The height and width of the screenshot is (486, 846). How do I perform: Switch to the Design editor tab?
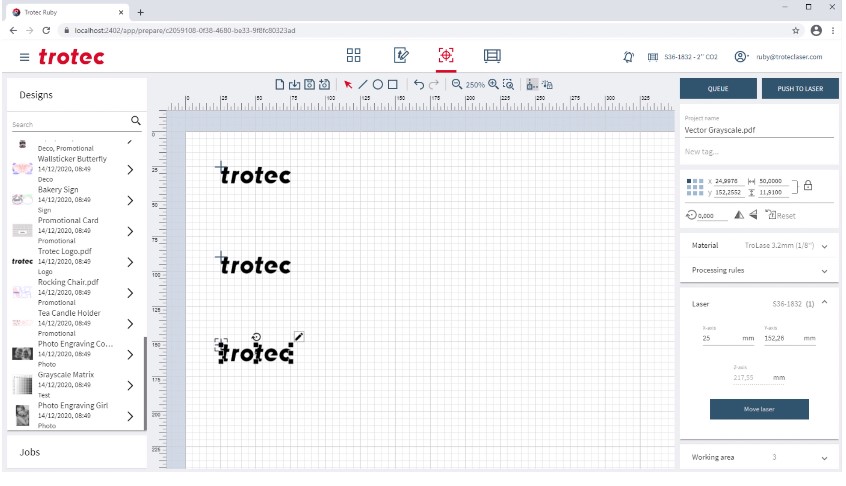[x=401, y=56]
